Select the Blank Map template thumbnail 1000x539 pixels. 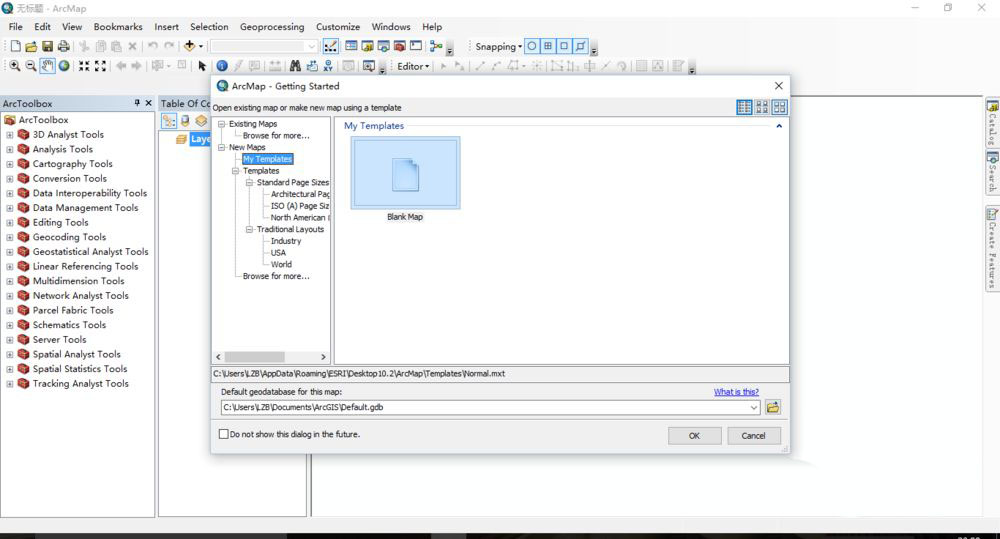tap(405, 174)
